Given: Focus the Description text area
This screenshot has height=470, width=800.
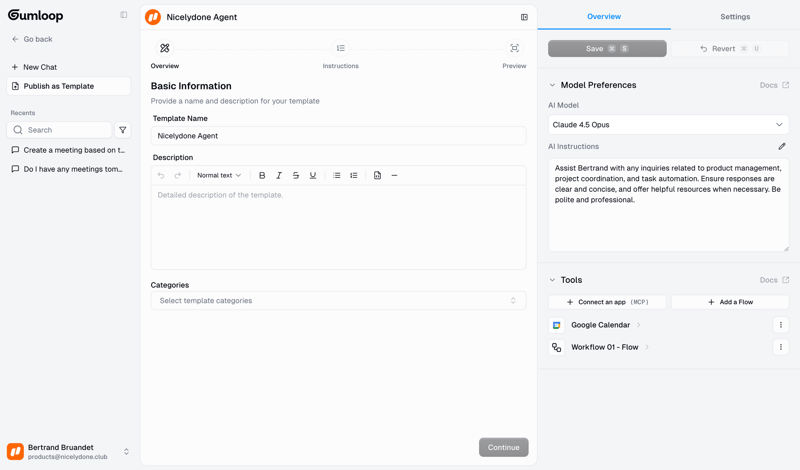Looking at the screenshot, I should (x=338, y=227).
